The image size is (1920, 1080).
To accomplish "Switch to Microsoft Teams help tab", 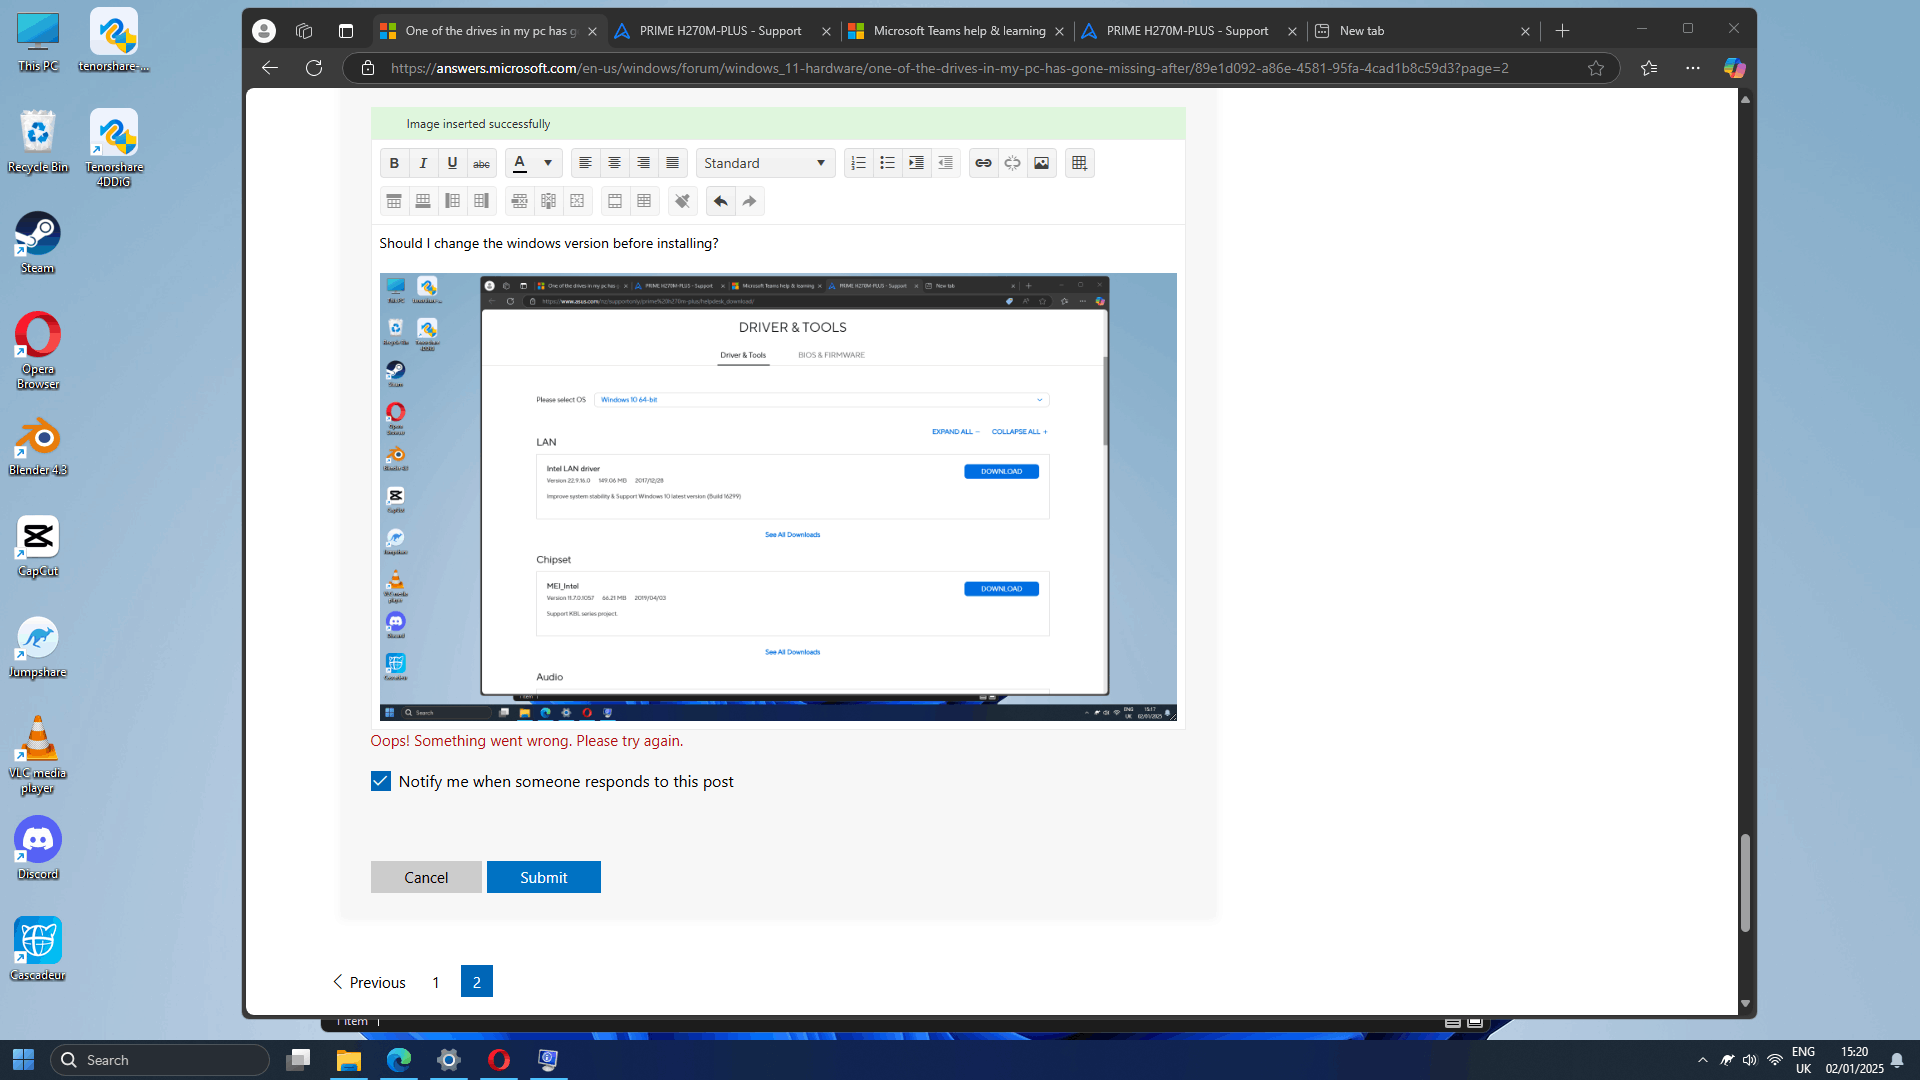I will (957, 31).
